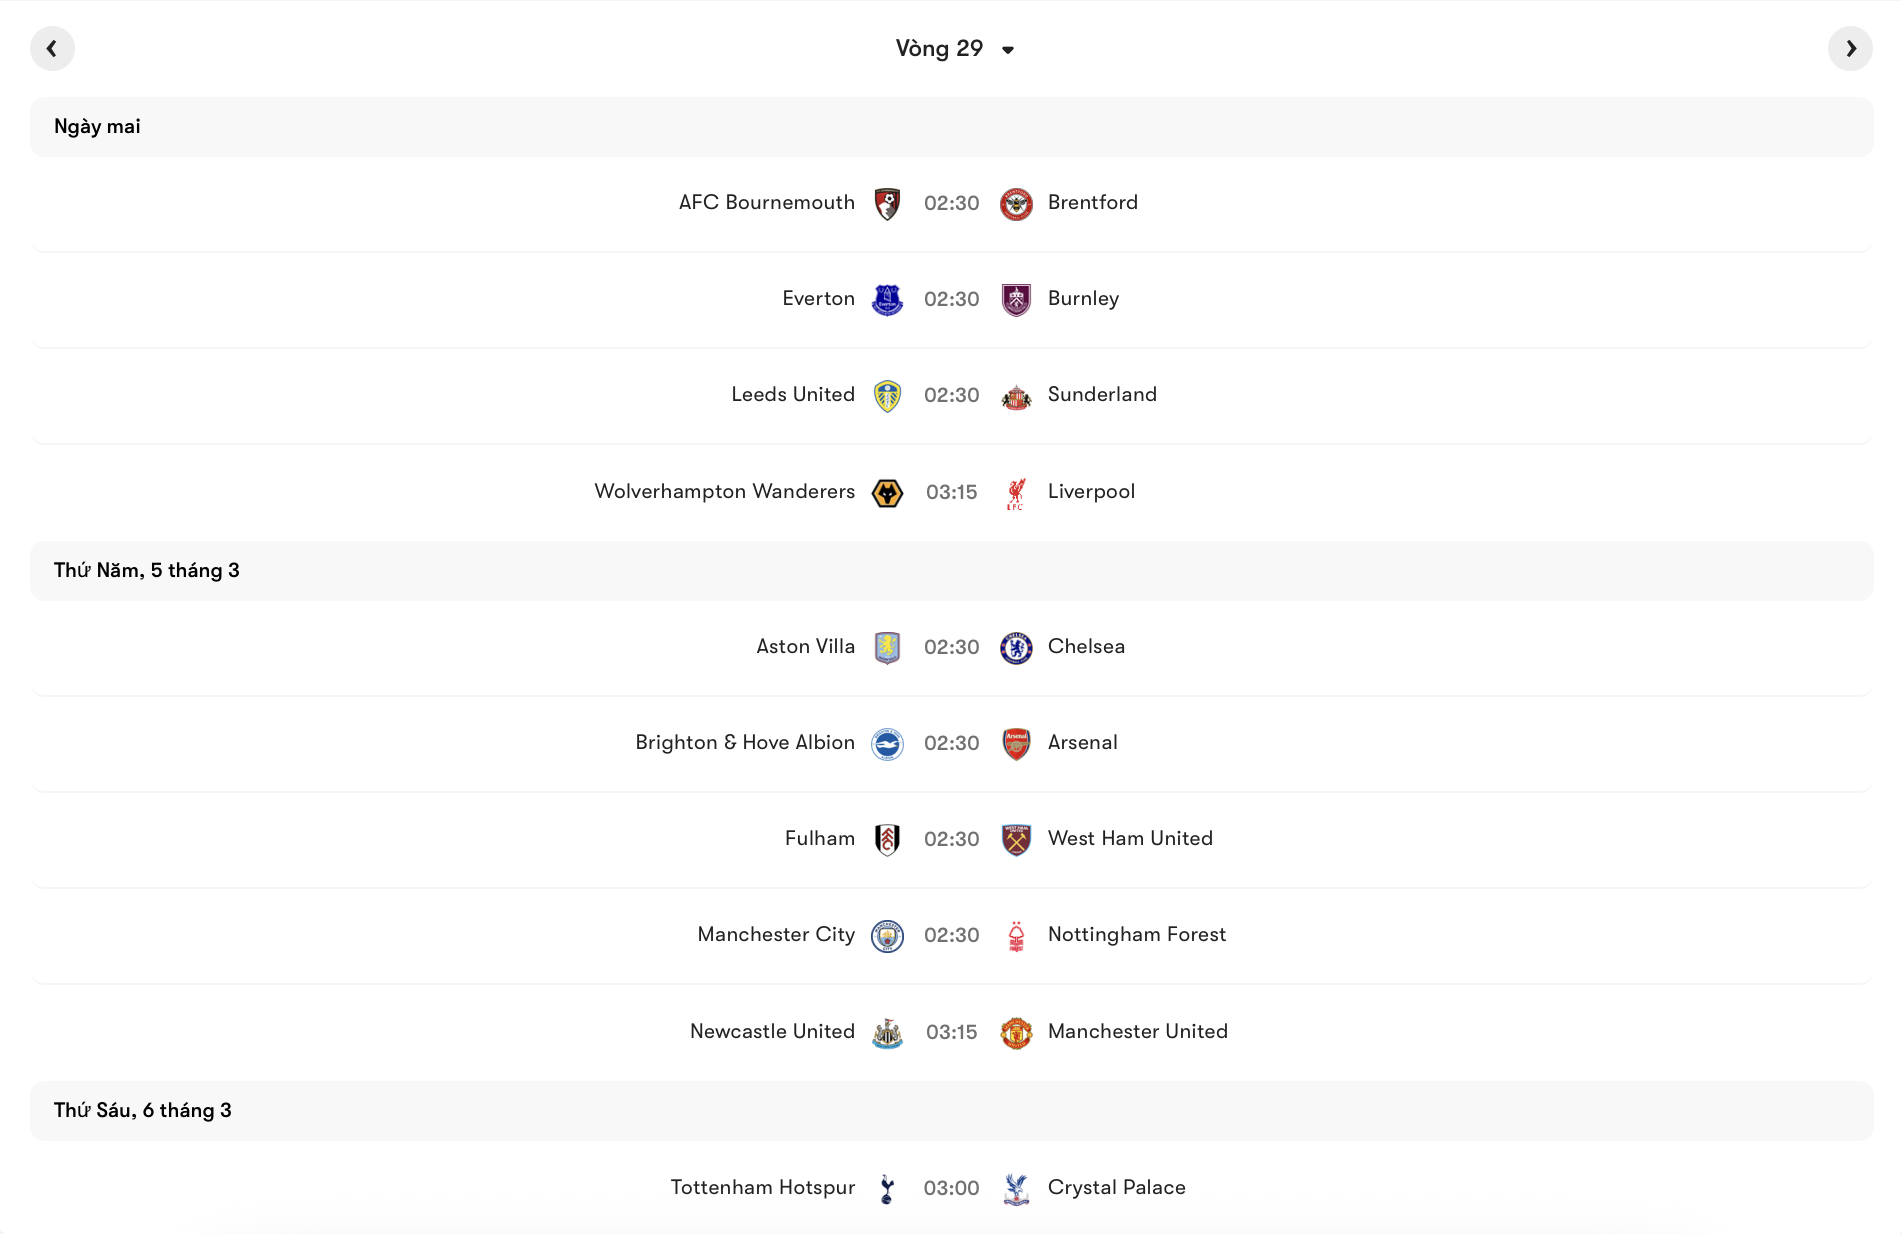Click the 02:30 kickoff time for Fulham
Image resolution: width=1902 pixels, height=1234 pixels.
coord(951,839)
